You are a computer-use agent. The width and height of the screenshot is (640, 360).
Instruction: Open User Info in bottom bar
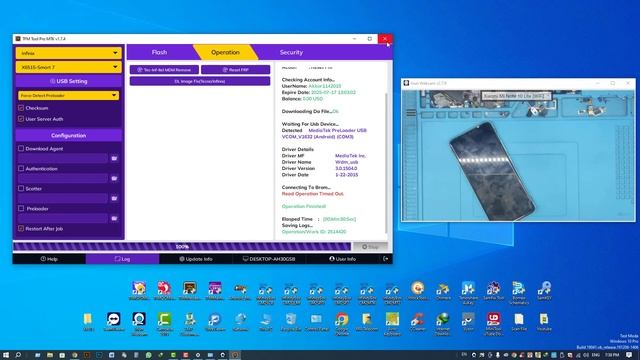click(x=342, y=259)
